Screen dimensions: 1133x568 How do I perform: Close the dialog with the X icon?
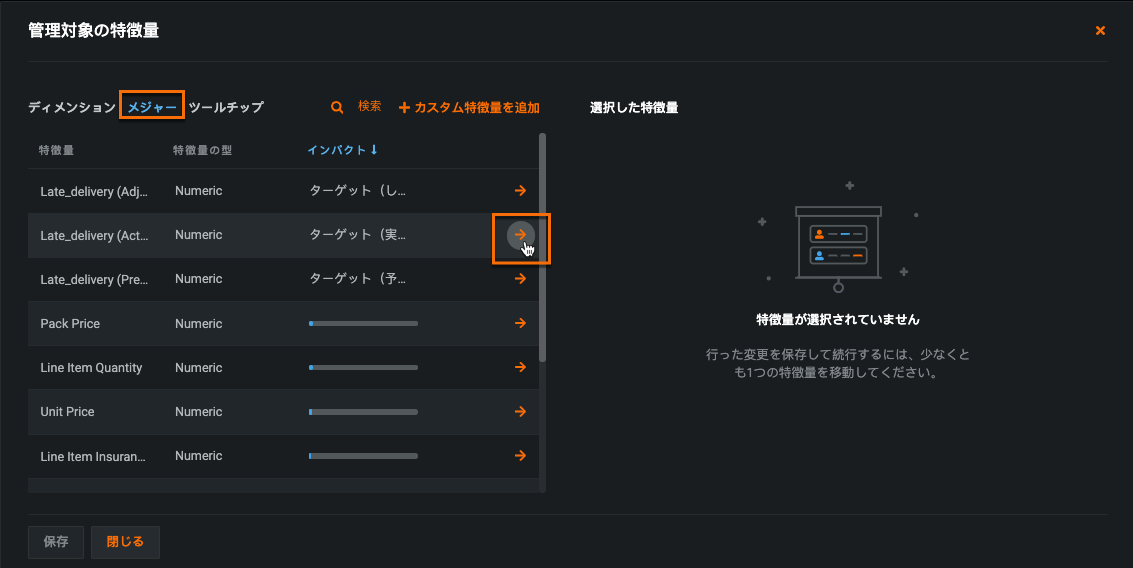coord(1100,31)
